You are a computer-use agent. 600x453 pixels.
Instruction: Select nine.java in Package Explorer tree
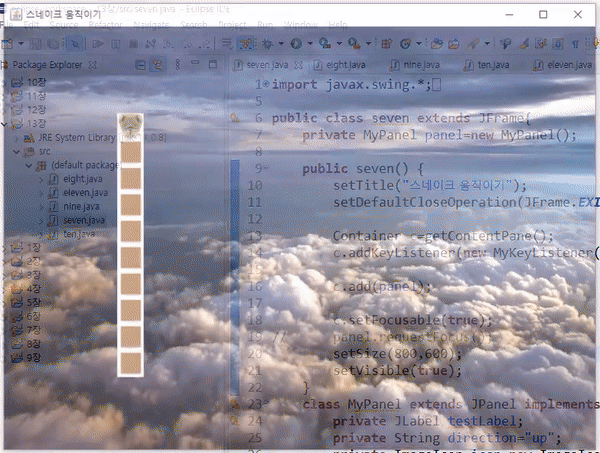(x=81, y=207)
